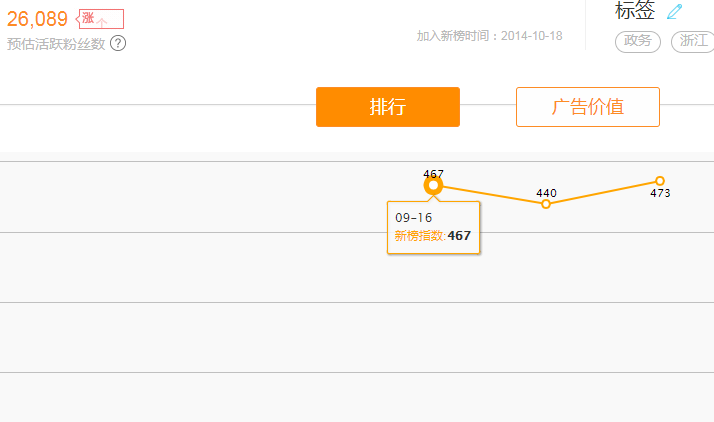Select the 政务 tag
The height and width of the screenshot is (422, 714).
coord(637,41)
